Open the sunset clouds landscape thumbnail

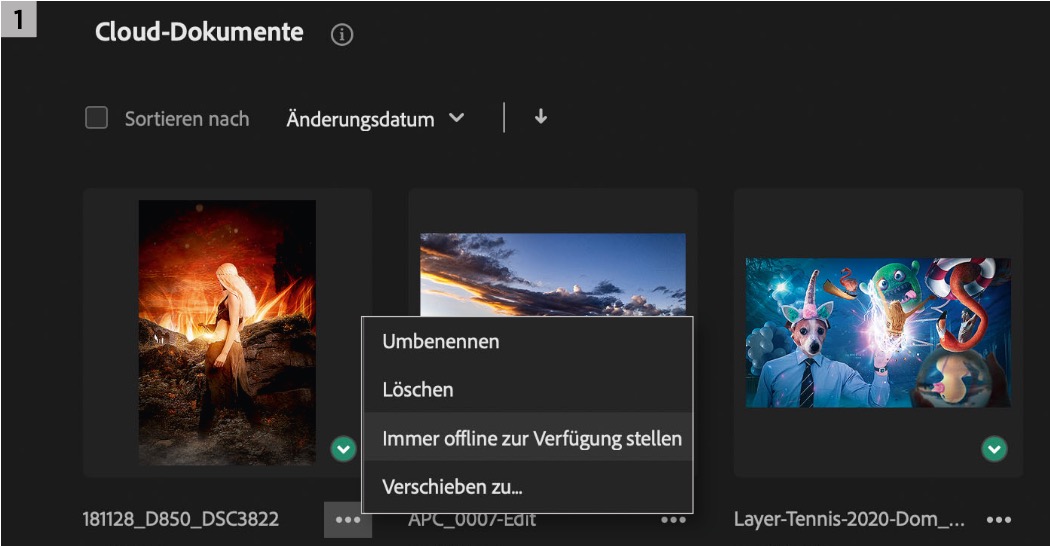pos(553,272)
